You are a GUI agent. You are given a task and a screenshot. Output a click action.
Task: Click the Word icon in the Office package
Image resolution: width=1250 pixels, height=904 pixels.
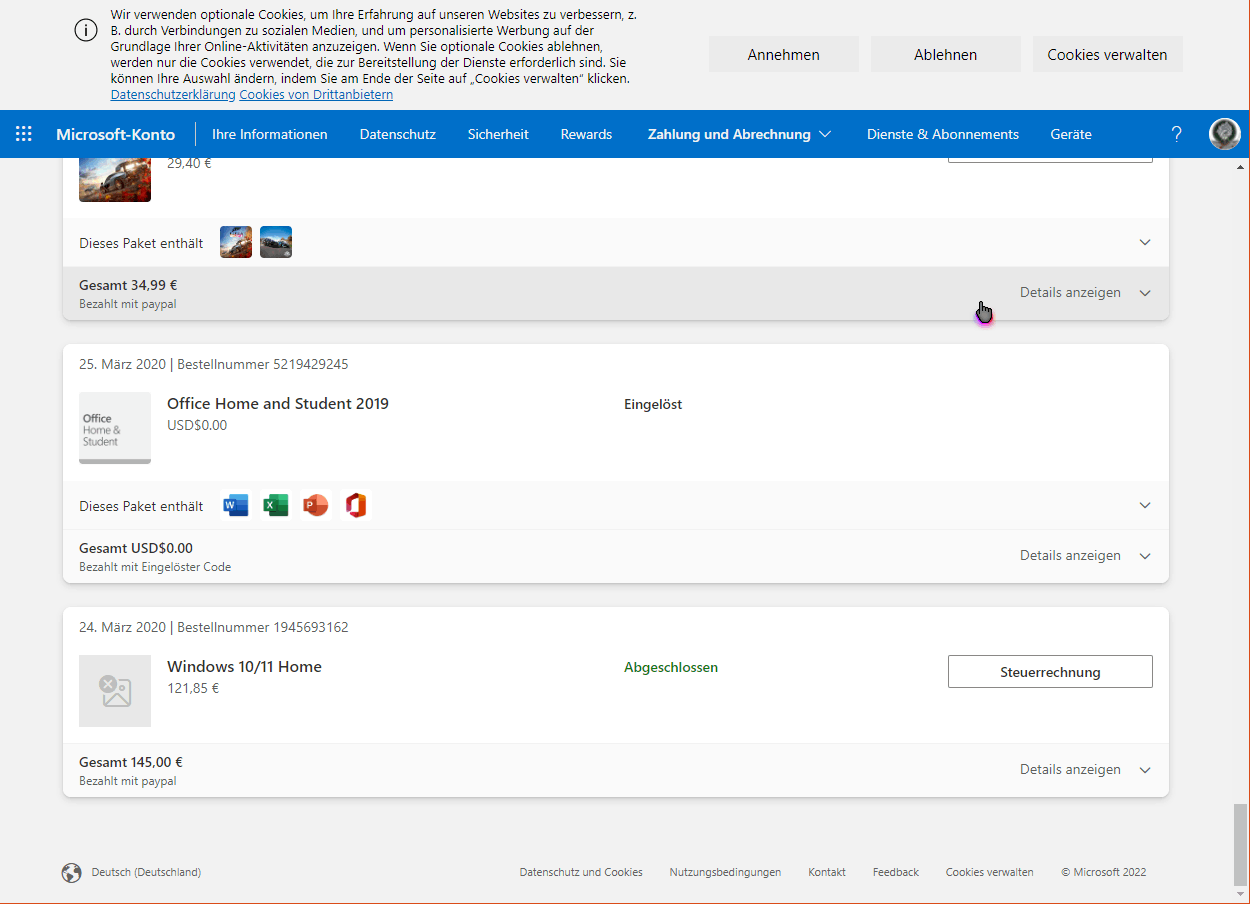236,505
